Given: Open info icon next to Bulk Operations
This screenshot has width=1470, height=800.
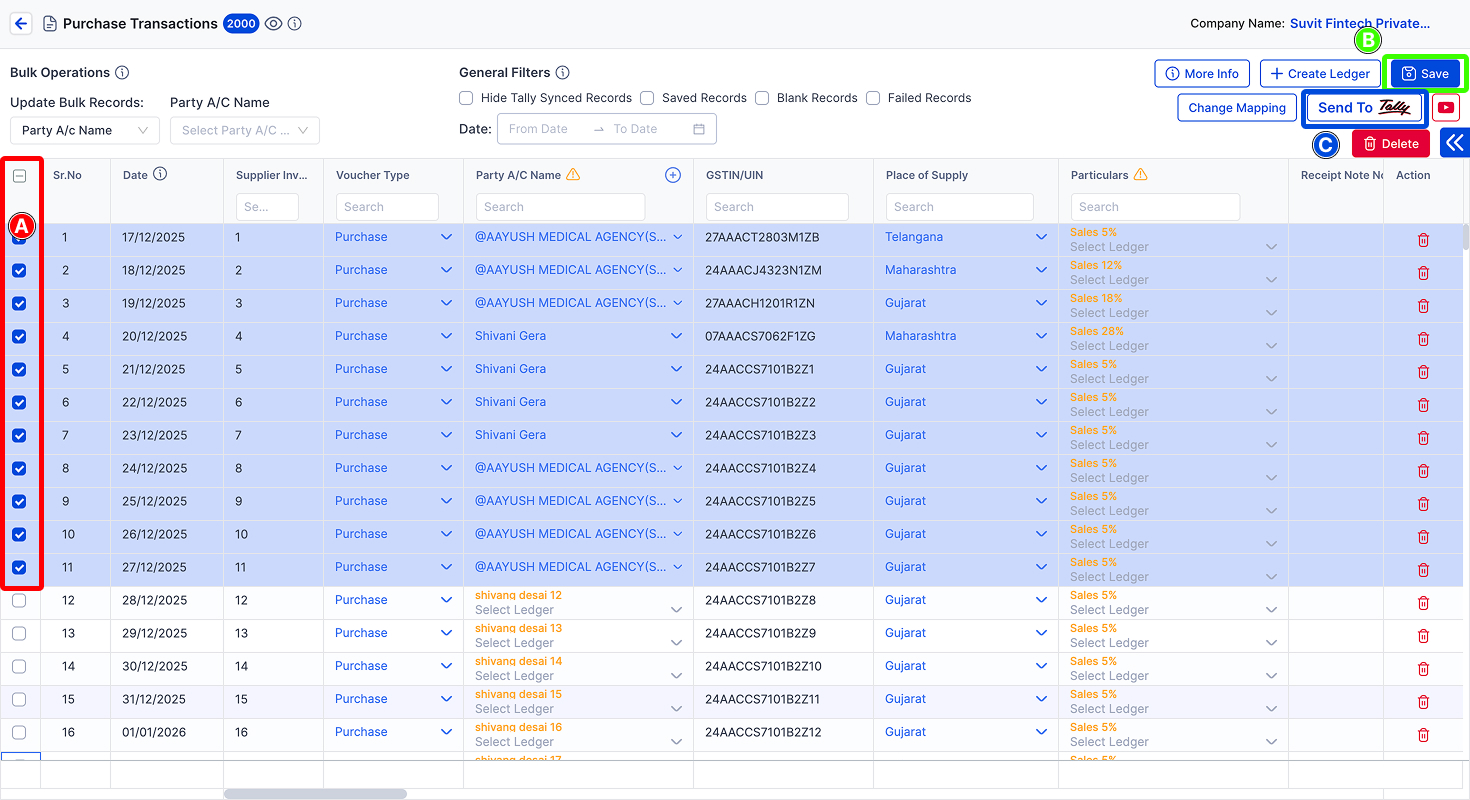Looking at the screenshot, I should 122,72.
